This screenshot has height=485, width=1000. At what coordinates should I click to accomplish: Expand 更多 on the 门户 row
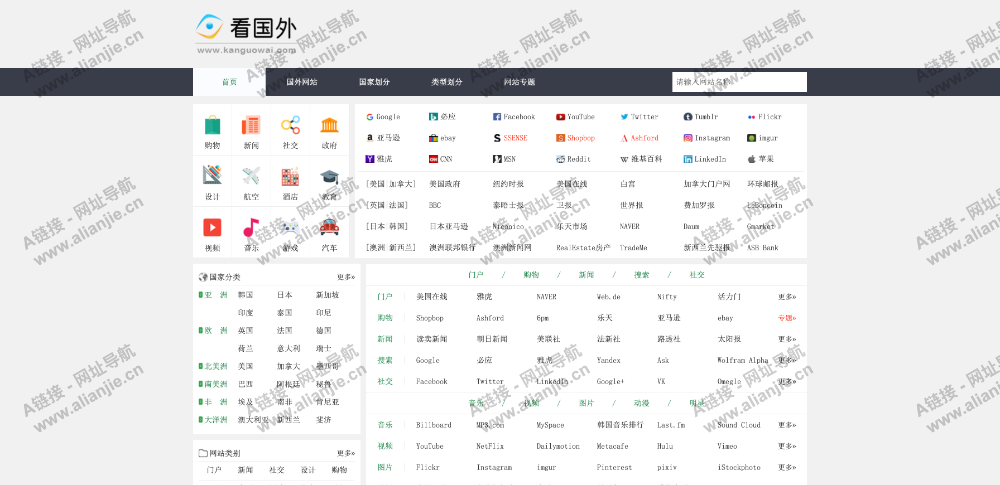coord(787,297)
